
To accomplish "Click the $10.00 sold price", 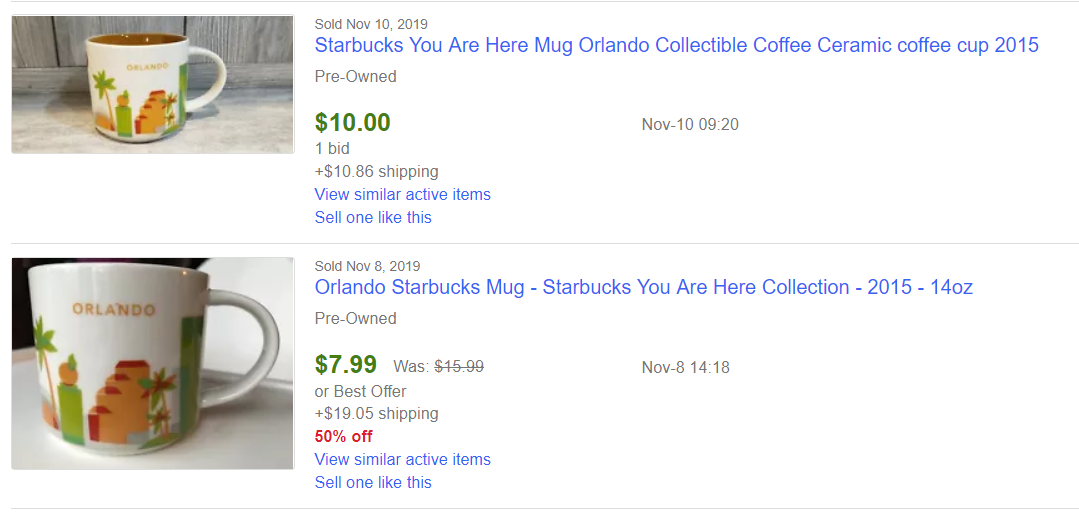I will pos(352,123).
